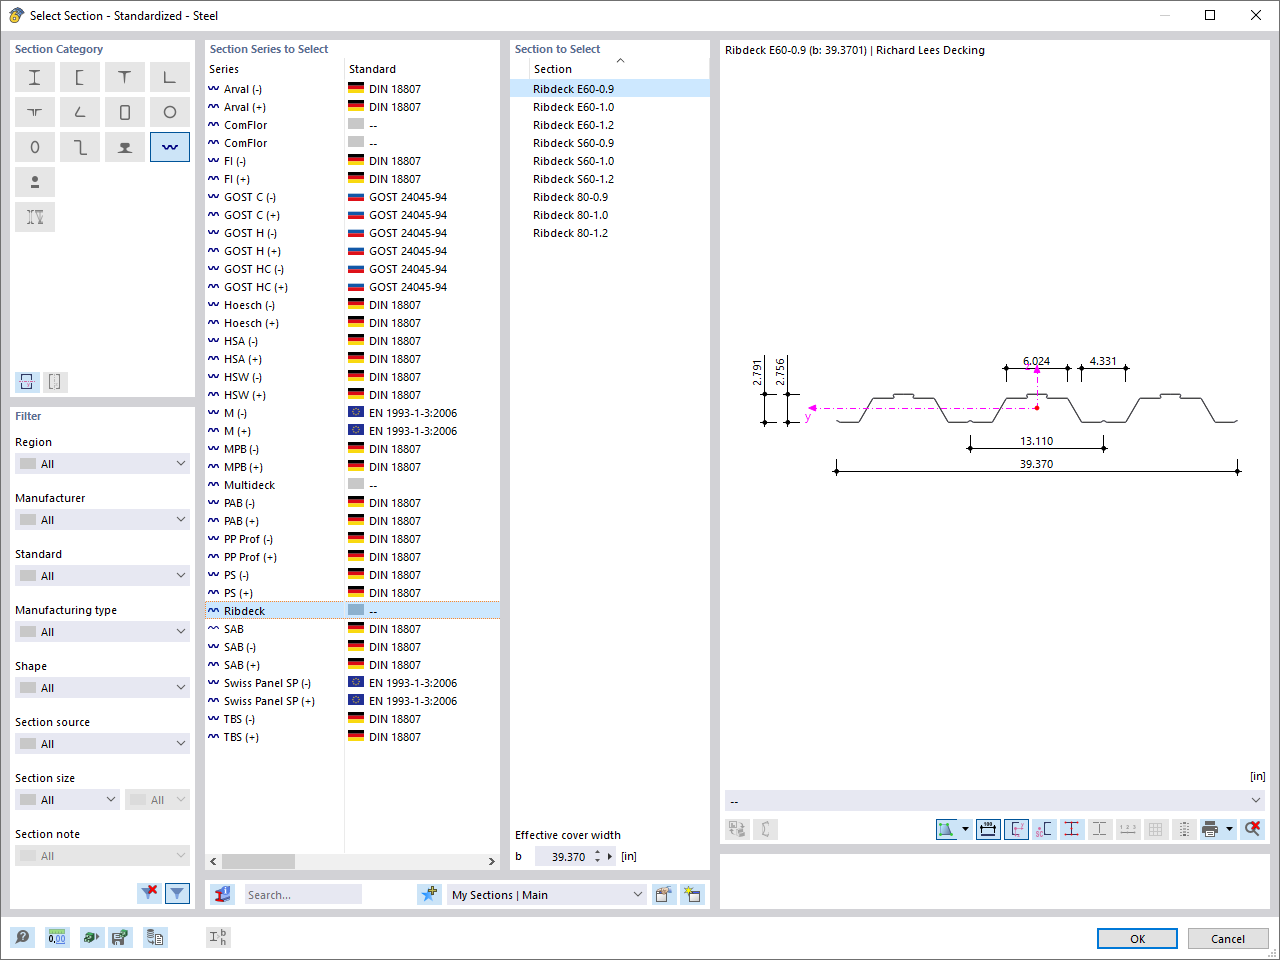Add section to favorites with star icon
Screen dimensions: 1280x960
[x=429, y=894]
